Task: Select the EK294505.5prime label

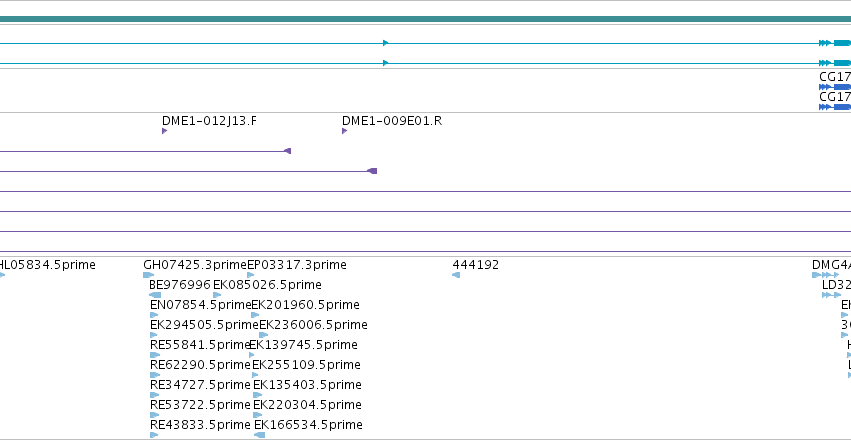Action: [x=204, y=325]
